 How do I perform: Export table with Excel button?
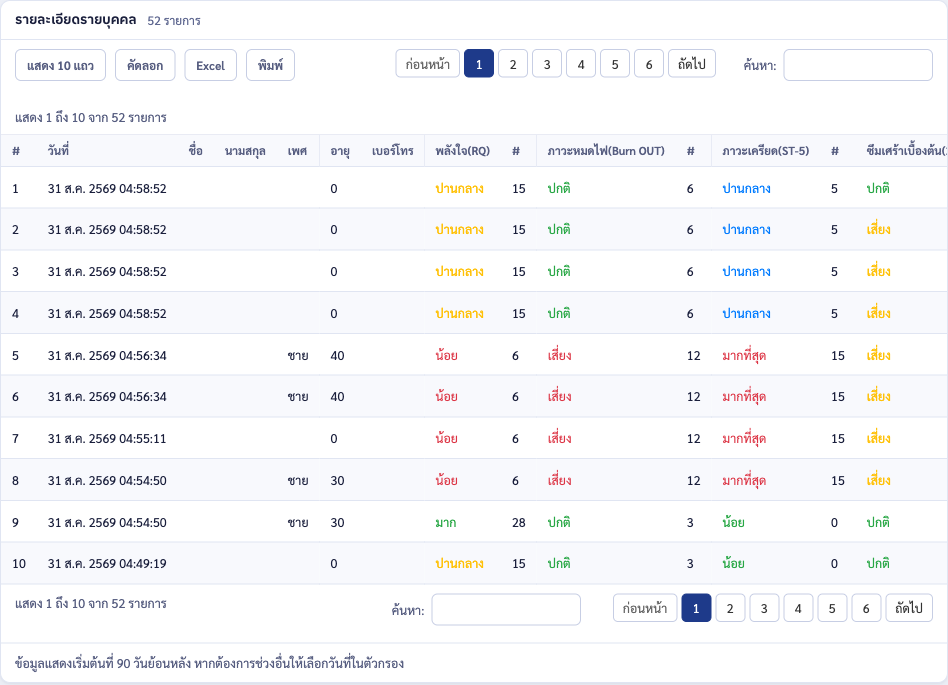pyautogui.click(x=210, y=65)
